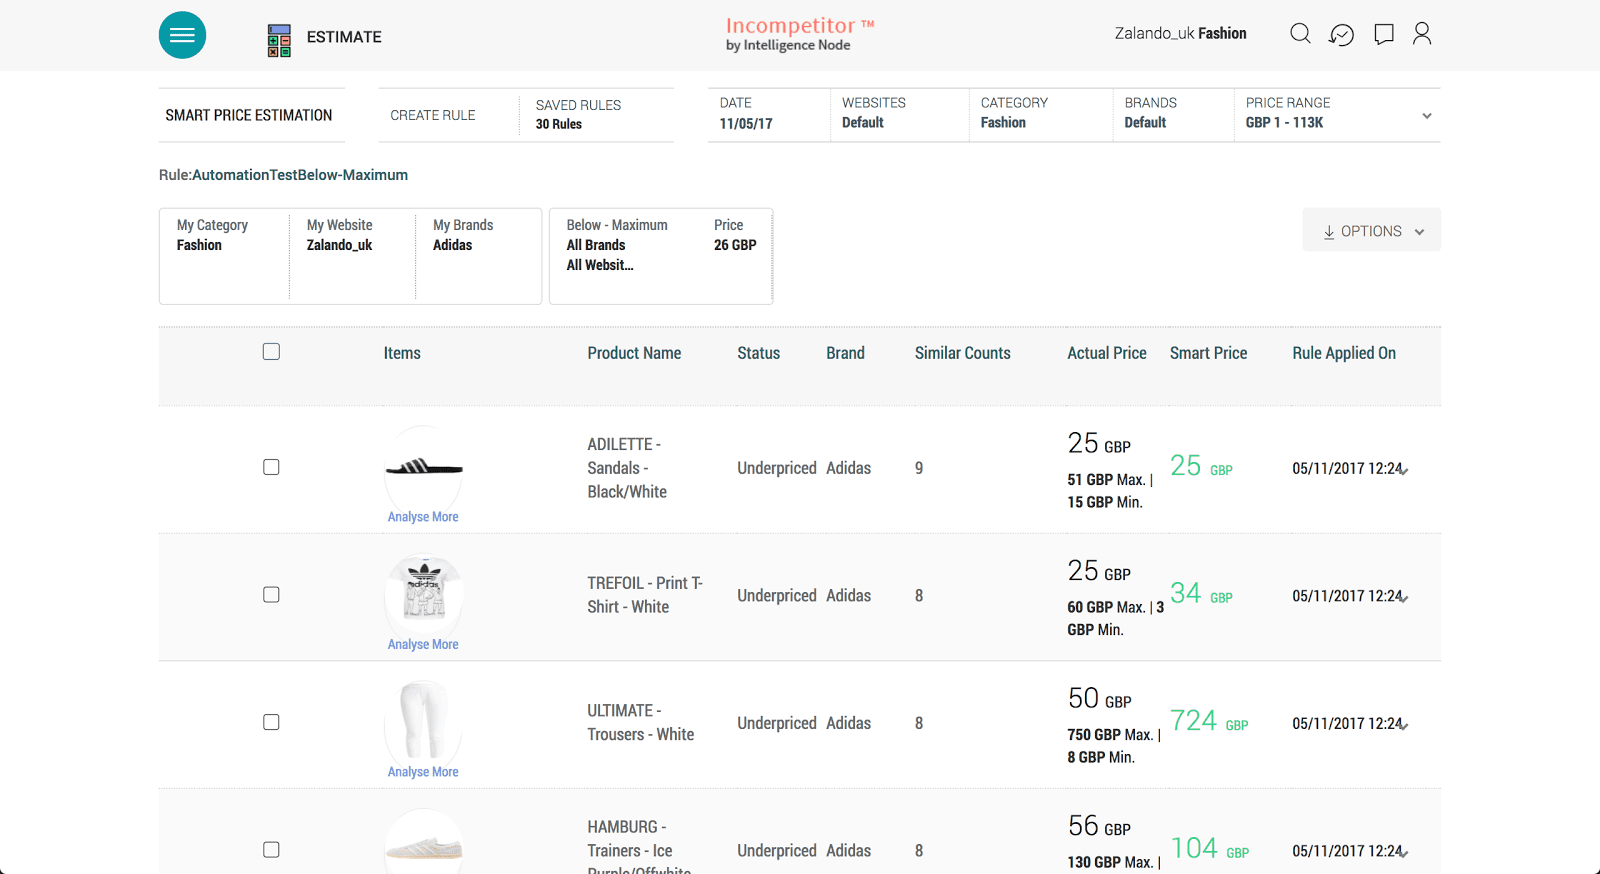This screenshot has height=874, width=1600.
Task: Click the Rule Applied On column header
Action: 1344,353
